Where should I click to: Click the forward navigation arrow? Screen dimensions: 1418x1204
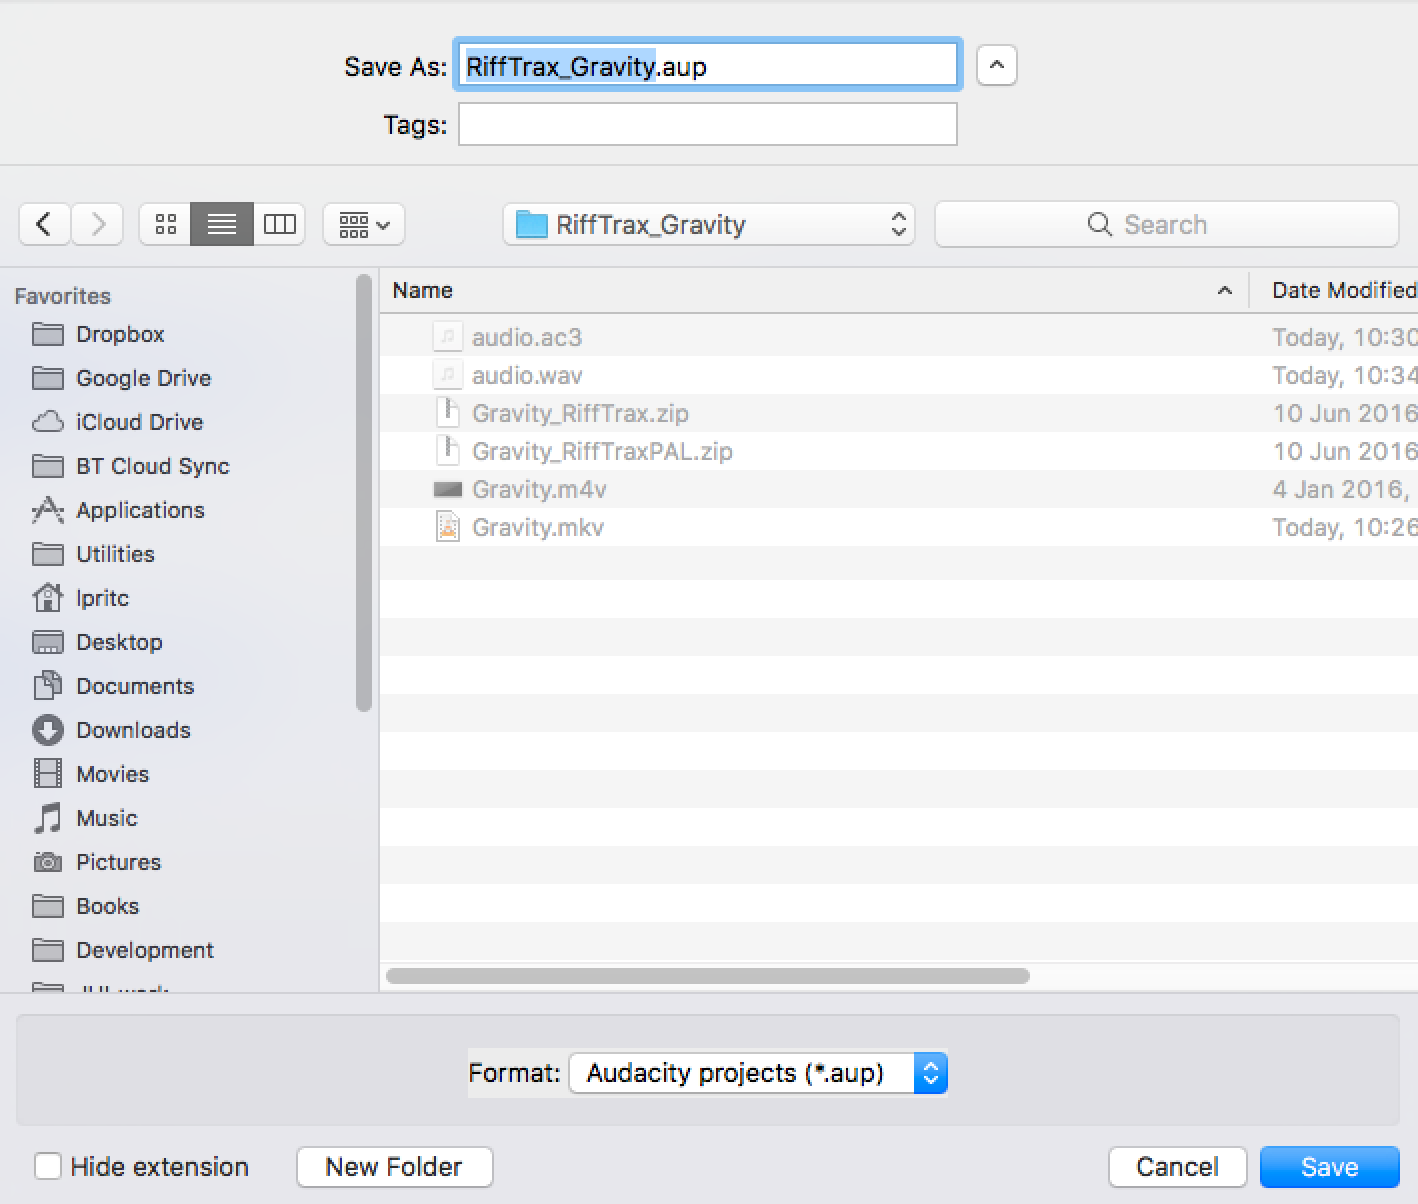pyautogui.click(x=97, y=224)
